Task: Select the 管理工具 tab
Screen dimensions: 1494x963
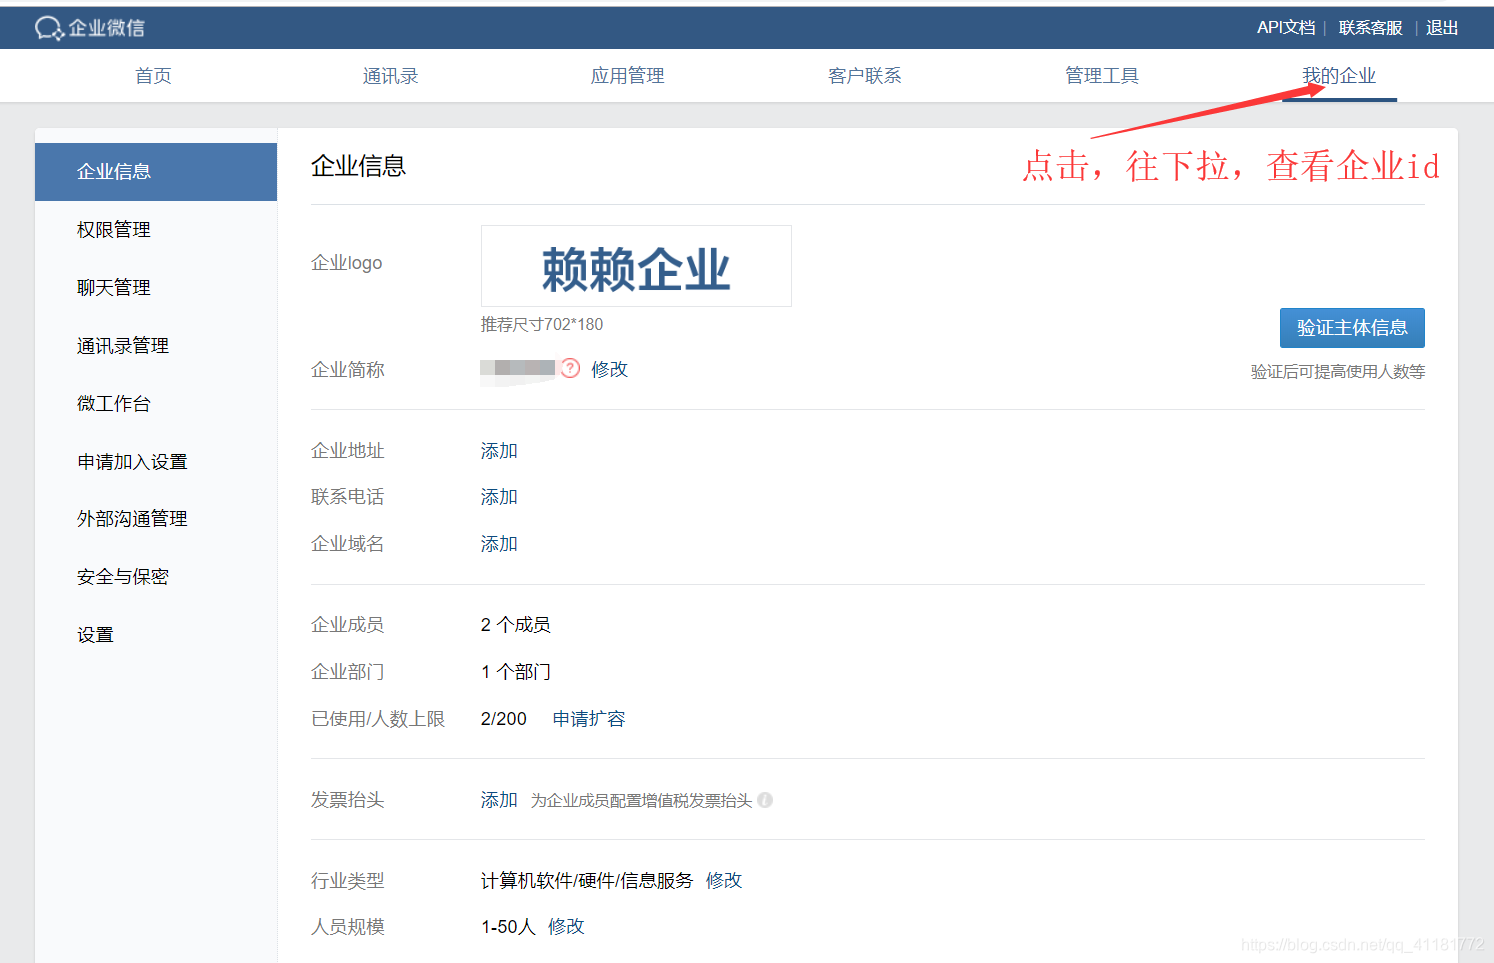Action: pyautogui.click(x=1102, y=76)
